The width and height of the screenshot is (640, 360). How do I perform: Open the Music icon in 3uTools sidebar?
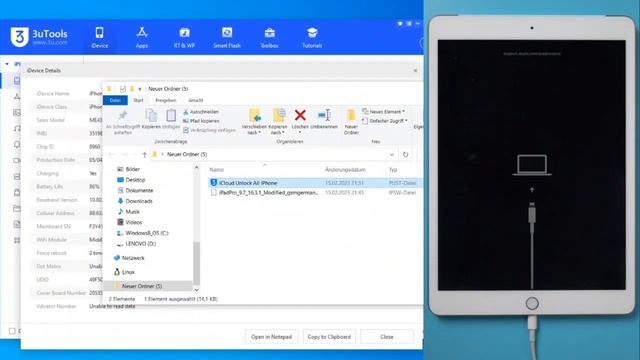point(17,129)
